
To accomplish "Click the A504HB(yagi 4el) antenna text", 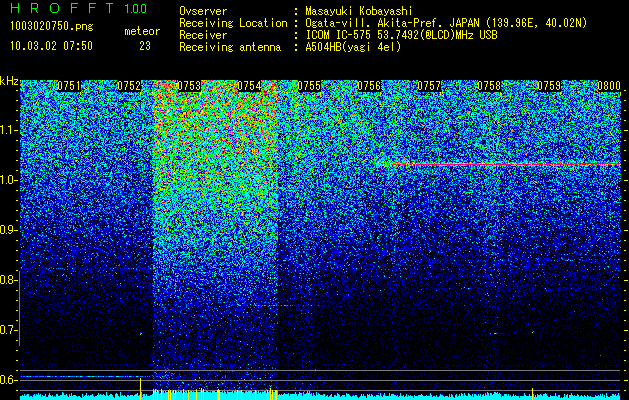I will pyautogui.click(x=353, y=47).
